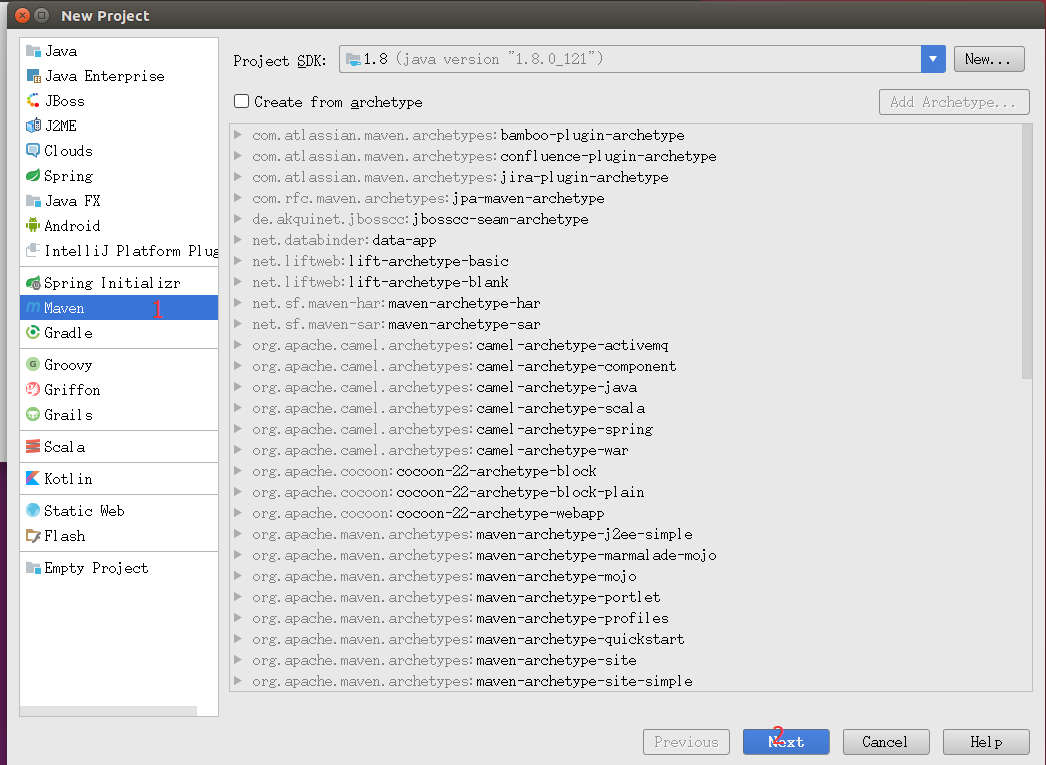This screenshot has height=765, width=1046.
Task: Expand the jira-plugin-archetype tree node
Action: click(x=236, y=177)
